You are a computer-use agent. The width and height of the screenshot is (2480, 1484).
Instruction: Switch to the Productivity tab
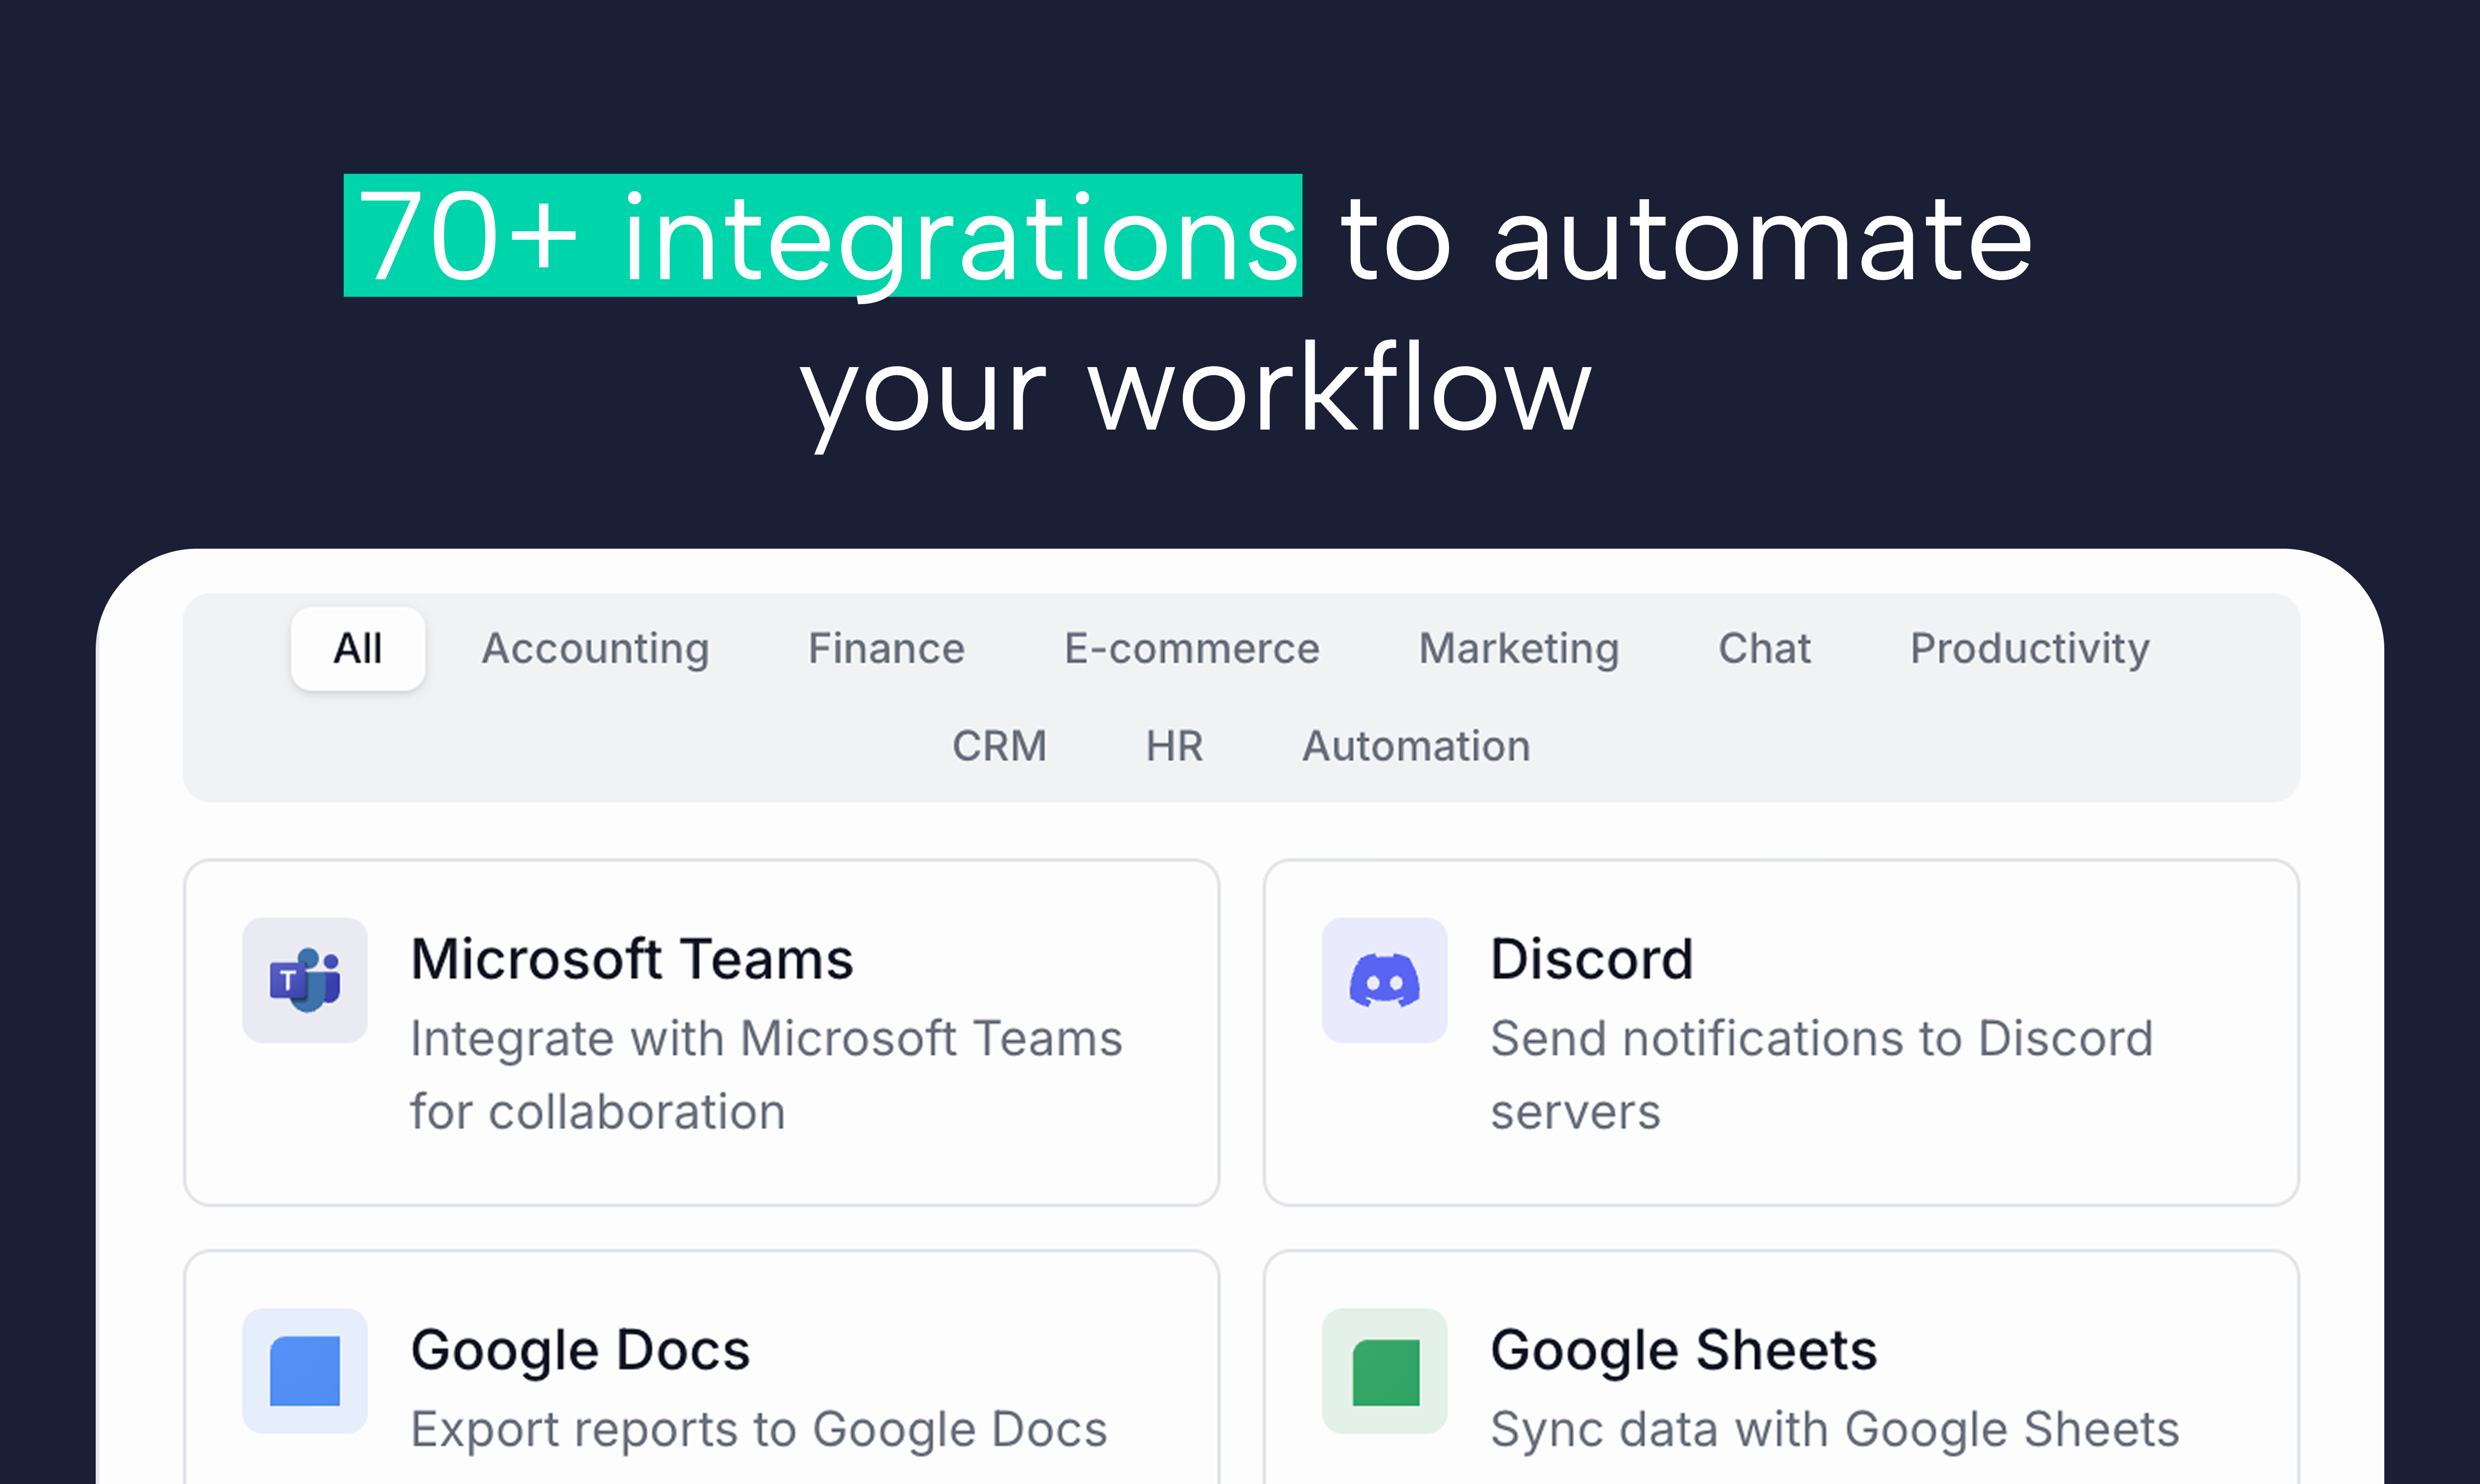tap(2030, 649)
